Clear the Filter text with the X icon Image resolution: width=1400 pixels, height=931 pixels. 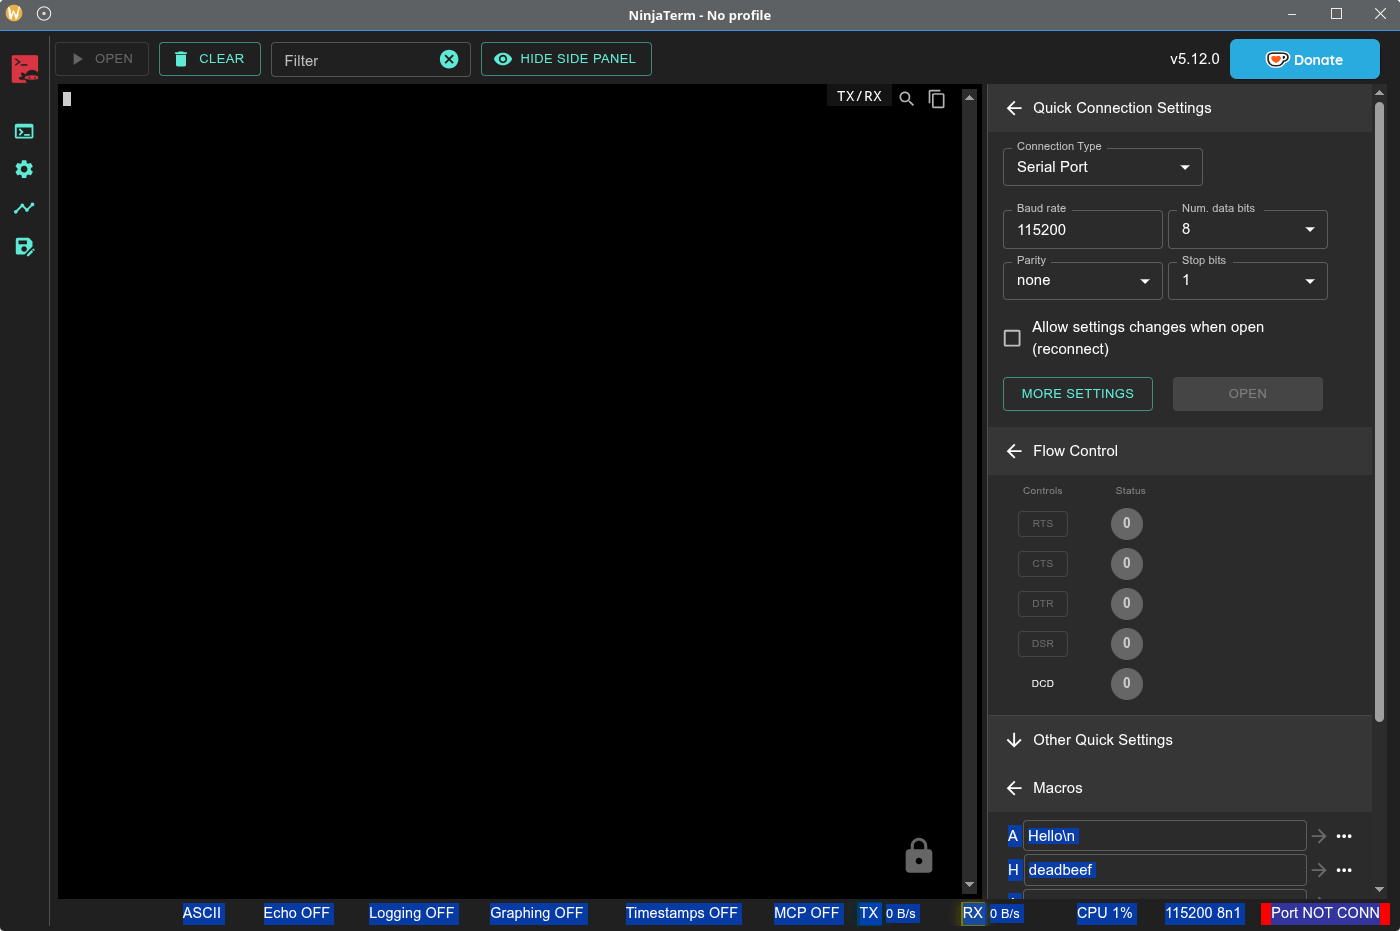tap(449, 59)
